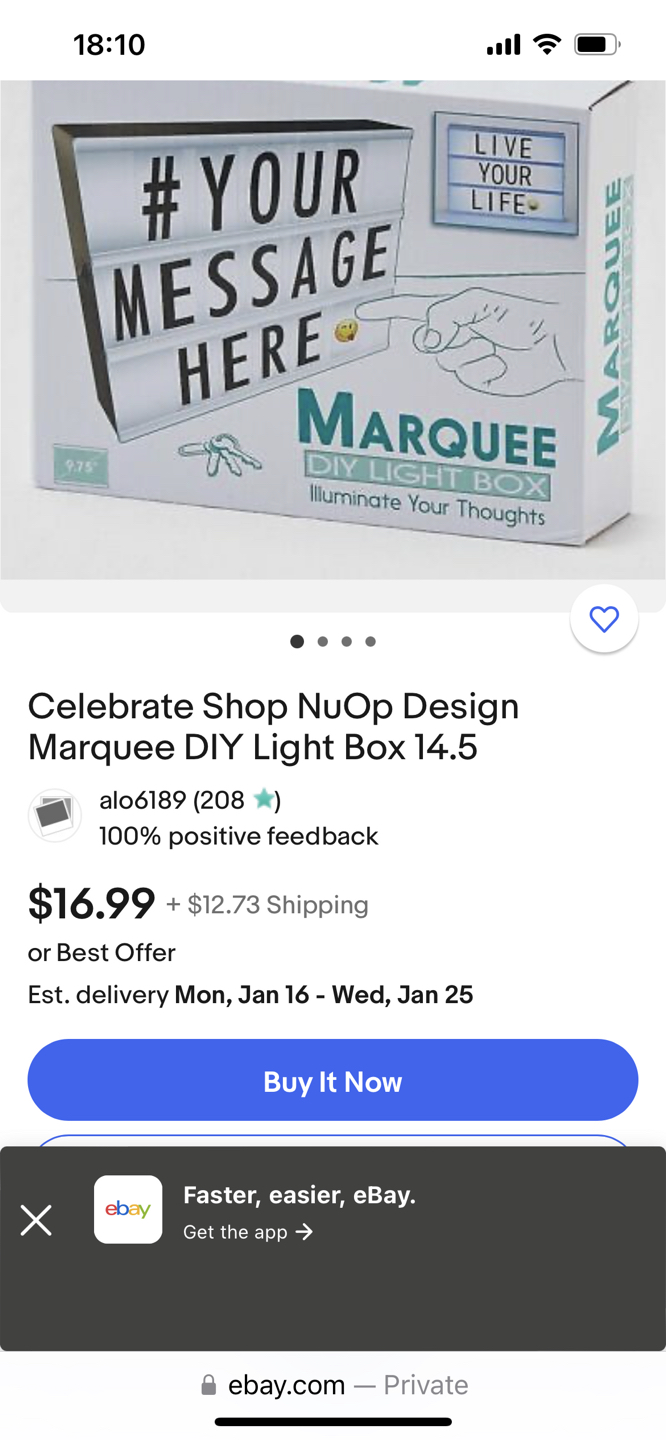View the 100% positive feedback details
The image size is (666, 1440).
[x=238, y=836]
